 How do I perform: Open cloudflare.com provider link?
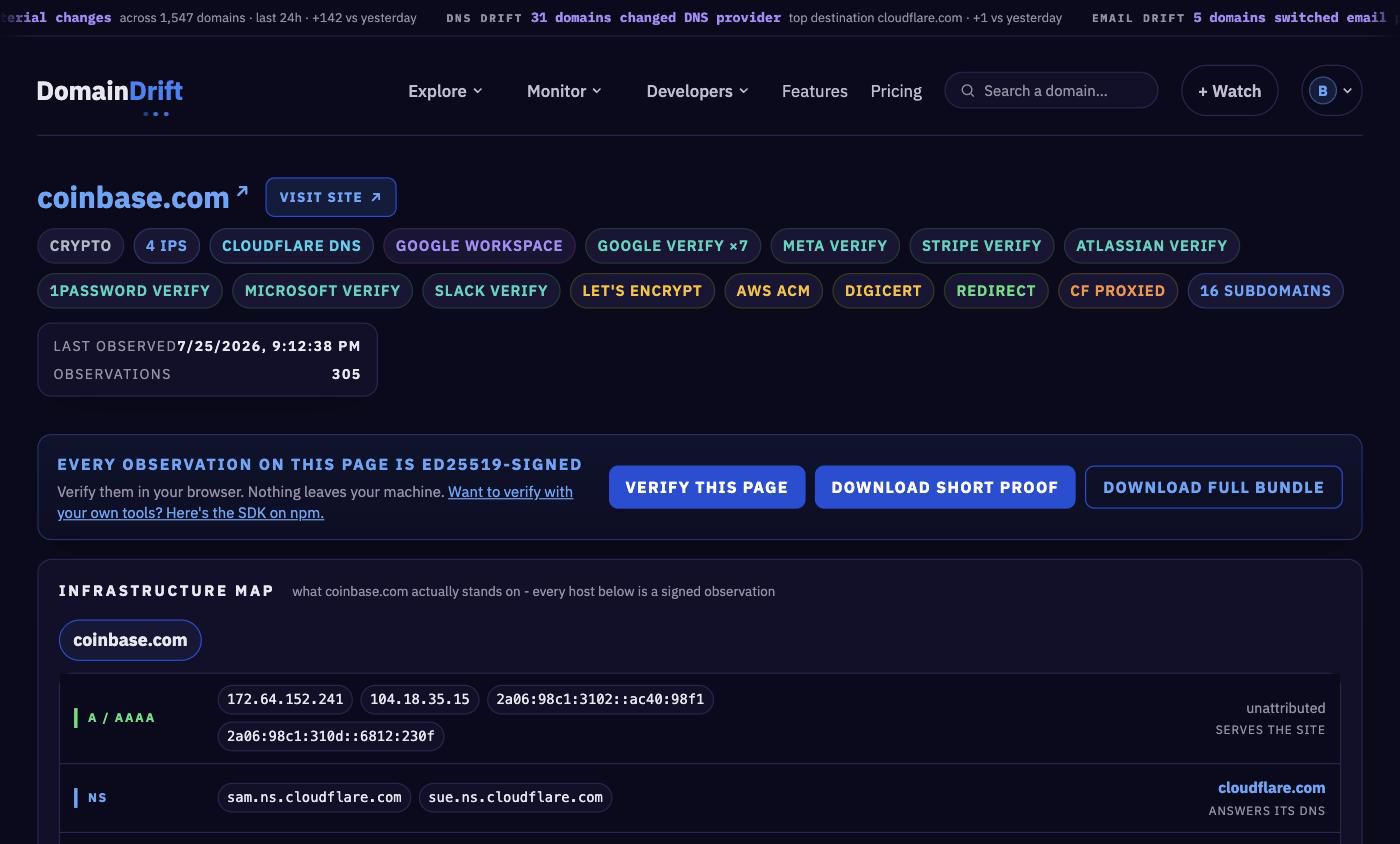[x=1272, y=788]
